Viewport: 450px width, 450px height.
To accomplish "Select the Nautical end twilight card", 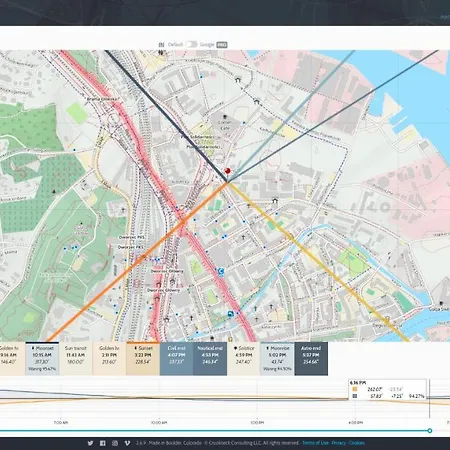I will [210, 358].
